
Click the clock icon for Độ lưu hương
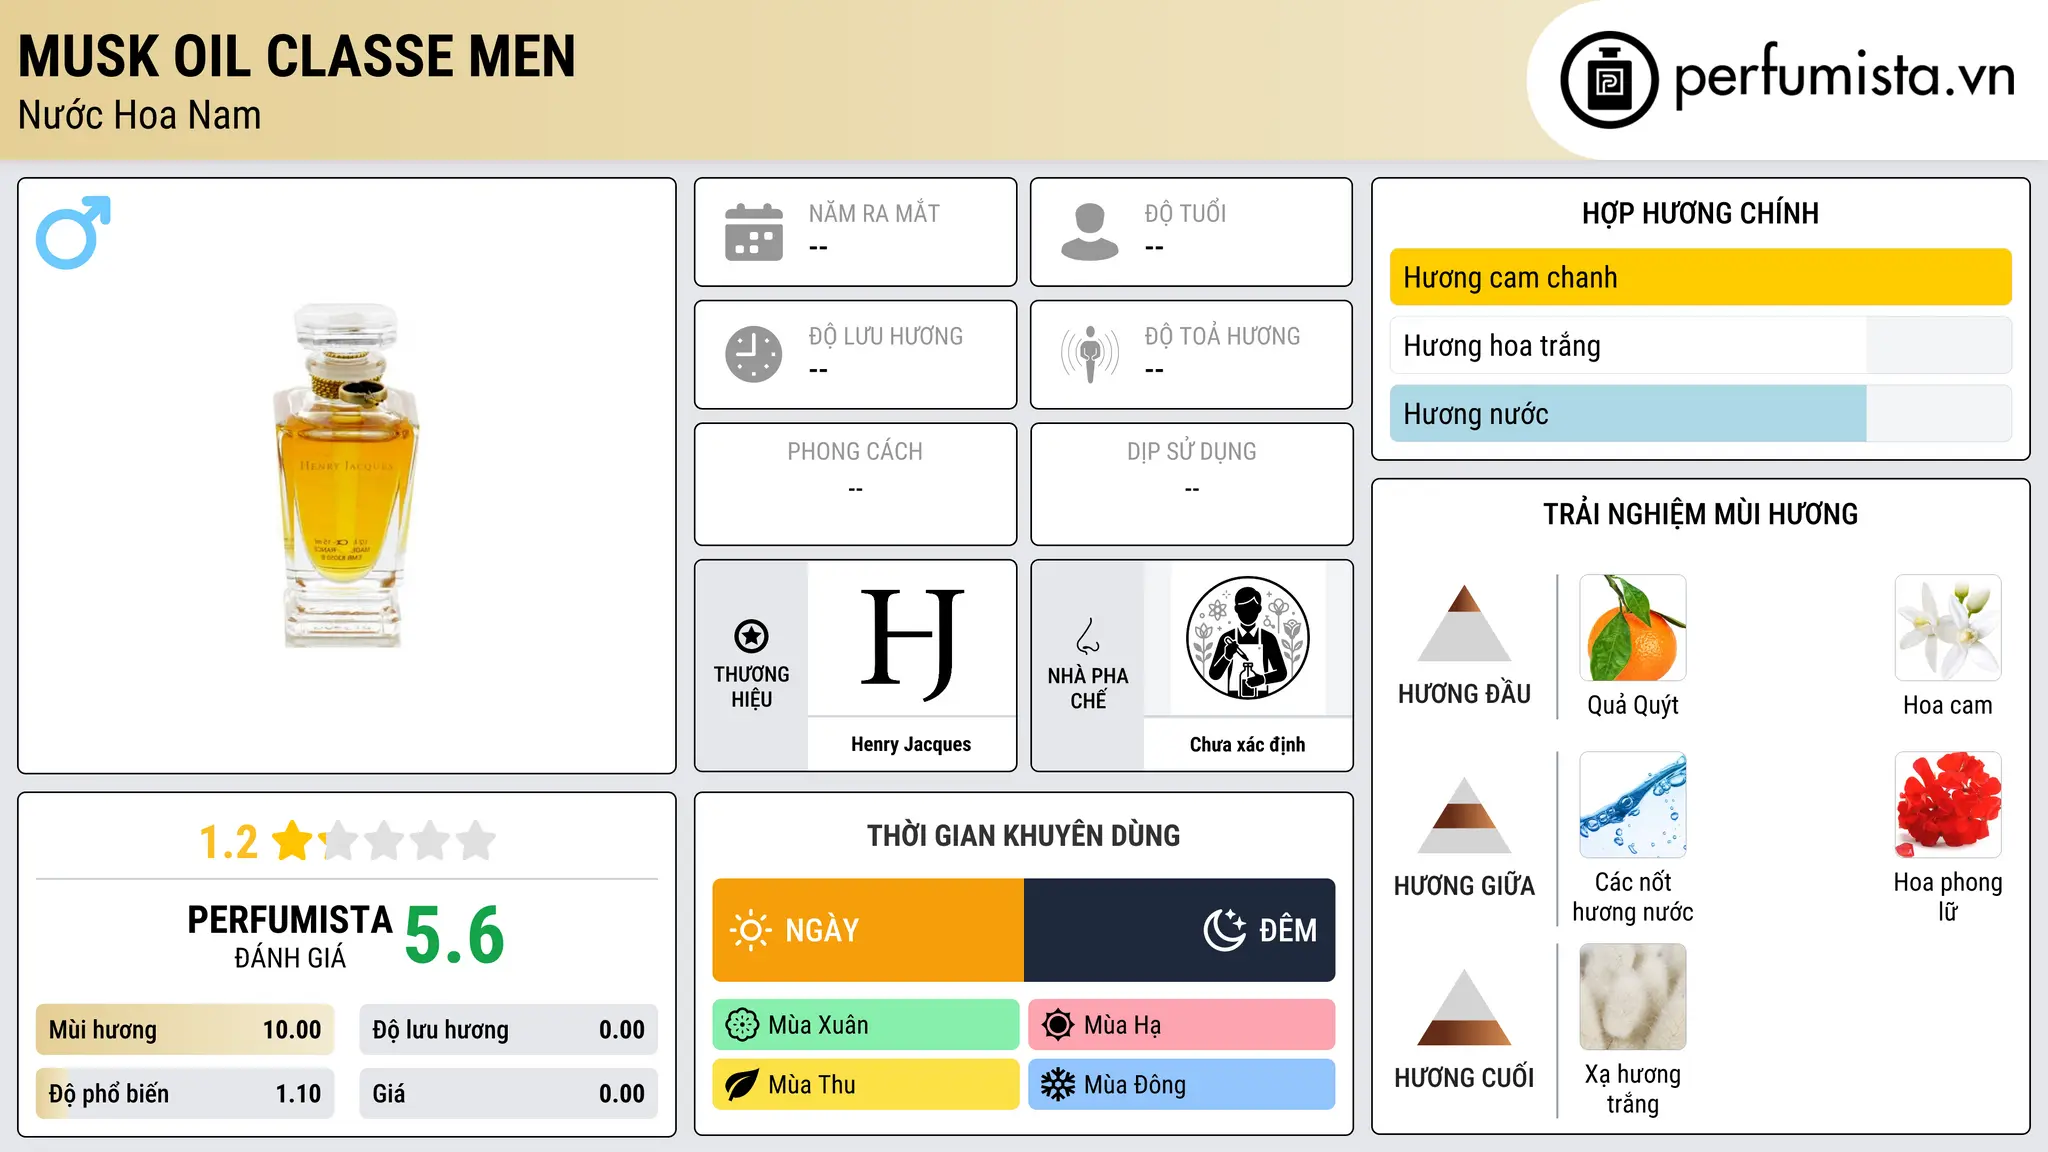754,354
